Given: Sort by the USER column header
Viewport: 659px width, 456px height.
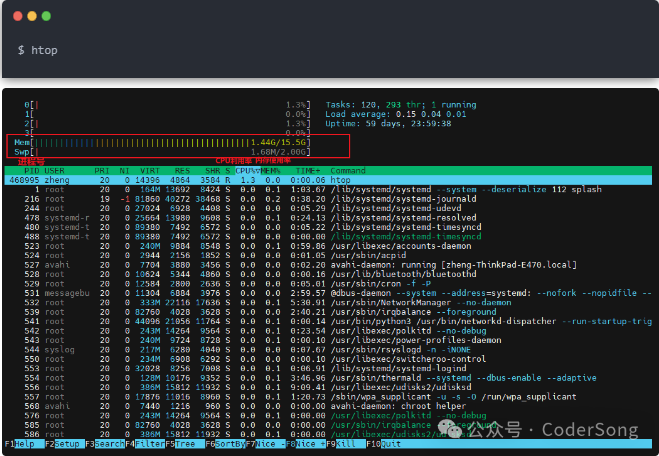Looking at the screenshot, I should 54,171.
